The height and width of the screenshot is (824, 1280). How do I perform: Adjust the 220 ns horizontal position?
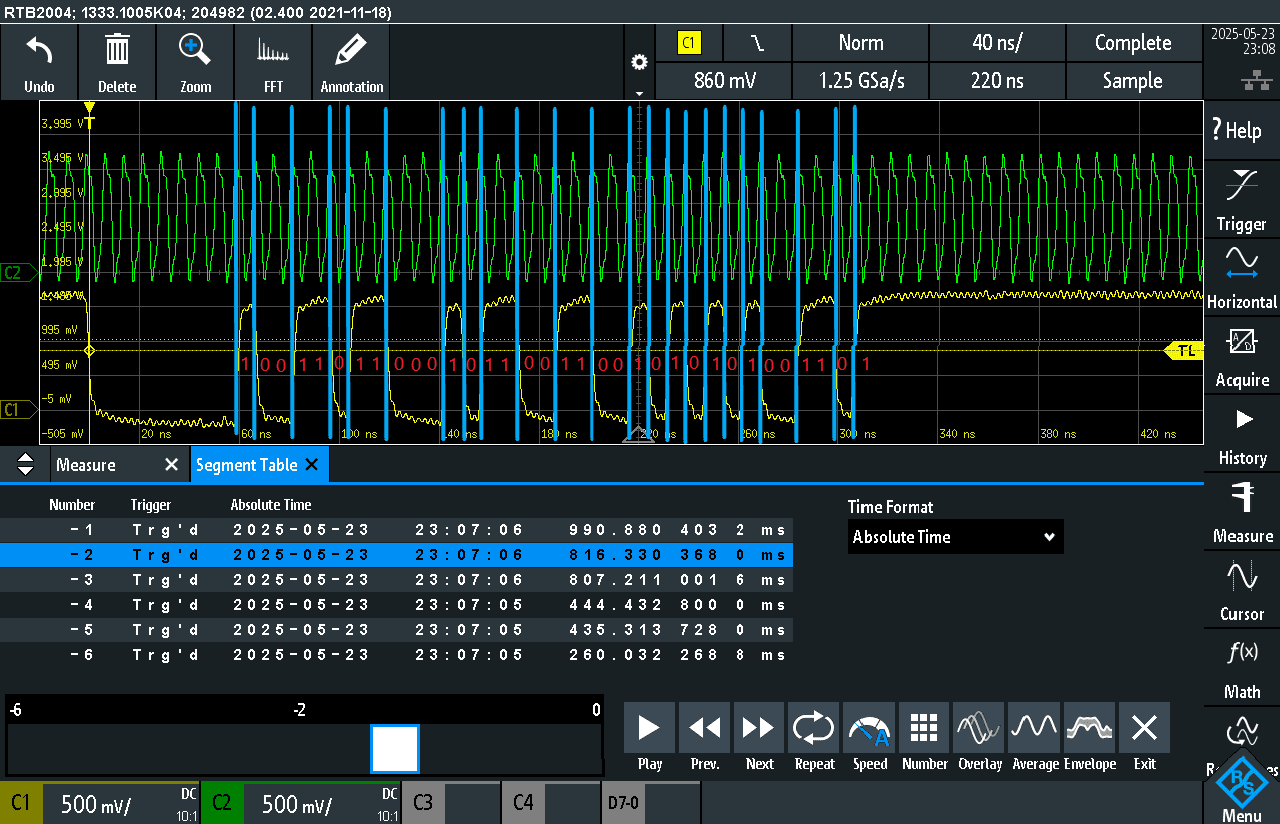tap(997, 81)
